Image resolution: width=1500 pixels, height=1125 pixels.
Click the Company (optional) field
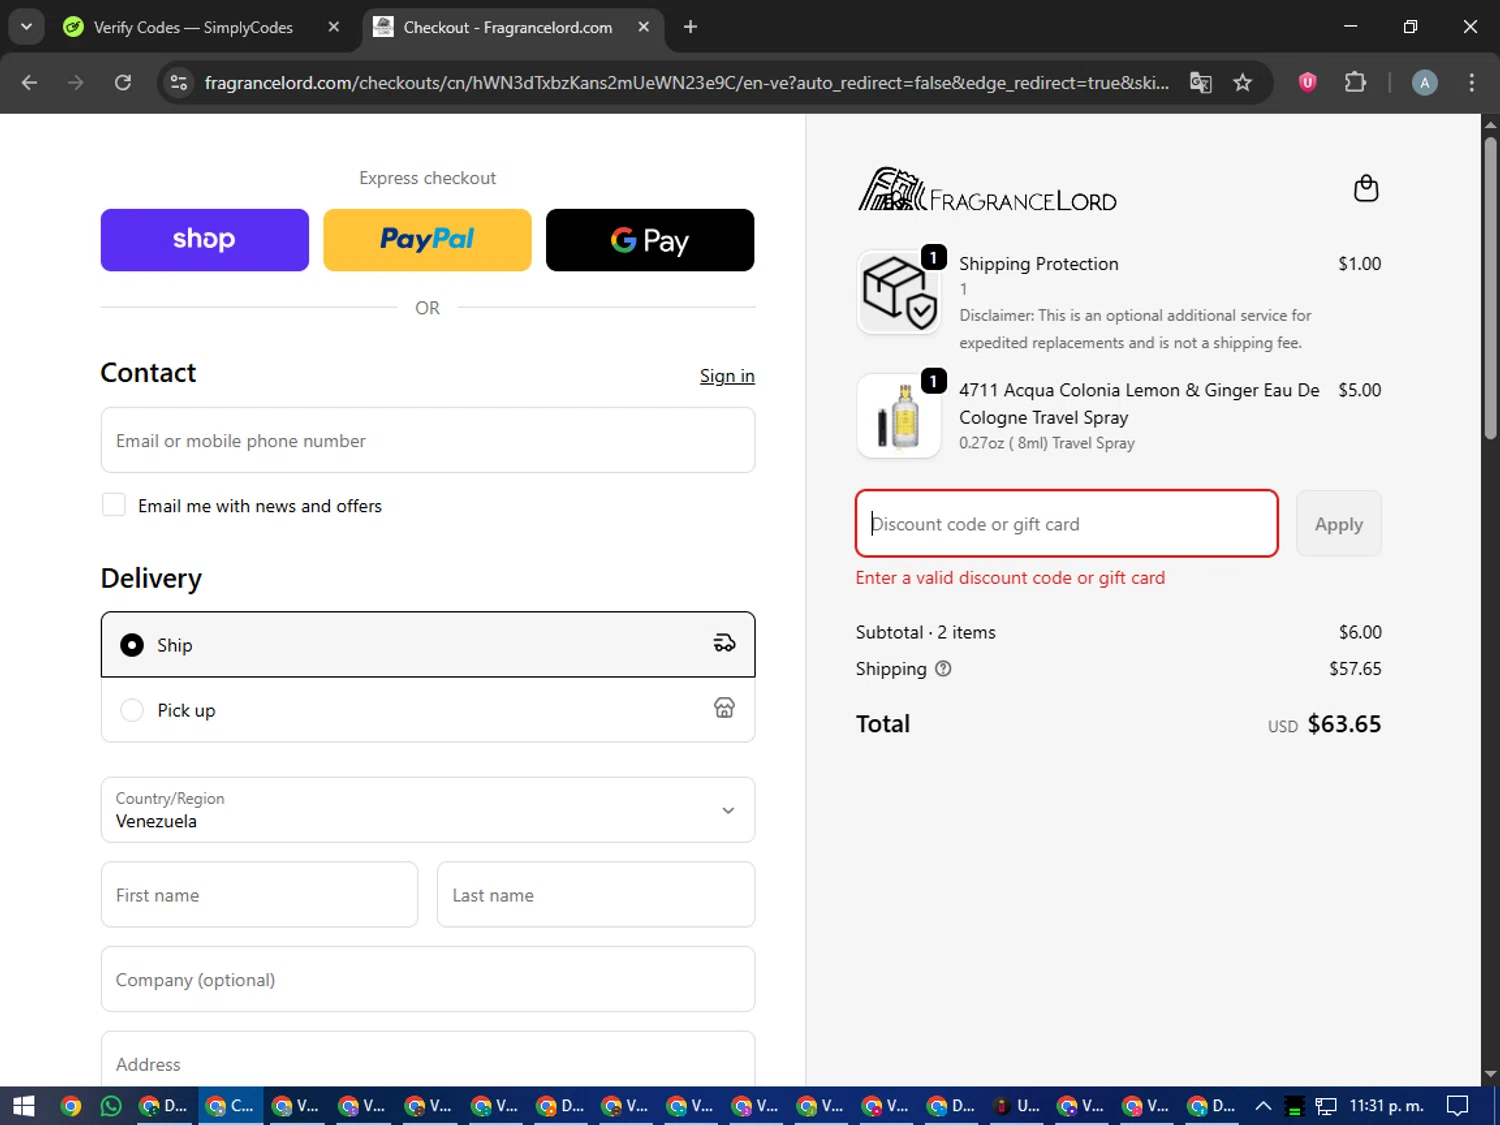pos(428,980)
